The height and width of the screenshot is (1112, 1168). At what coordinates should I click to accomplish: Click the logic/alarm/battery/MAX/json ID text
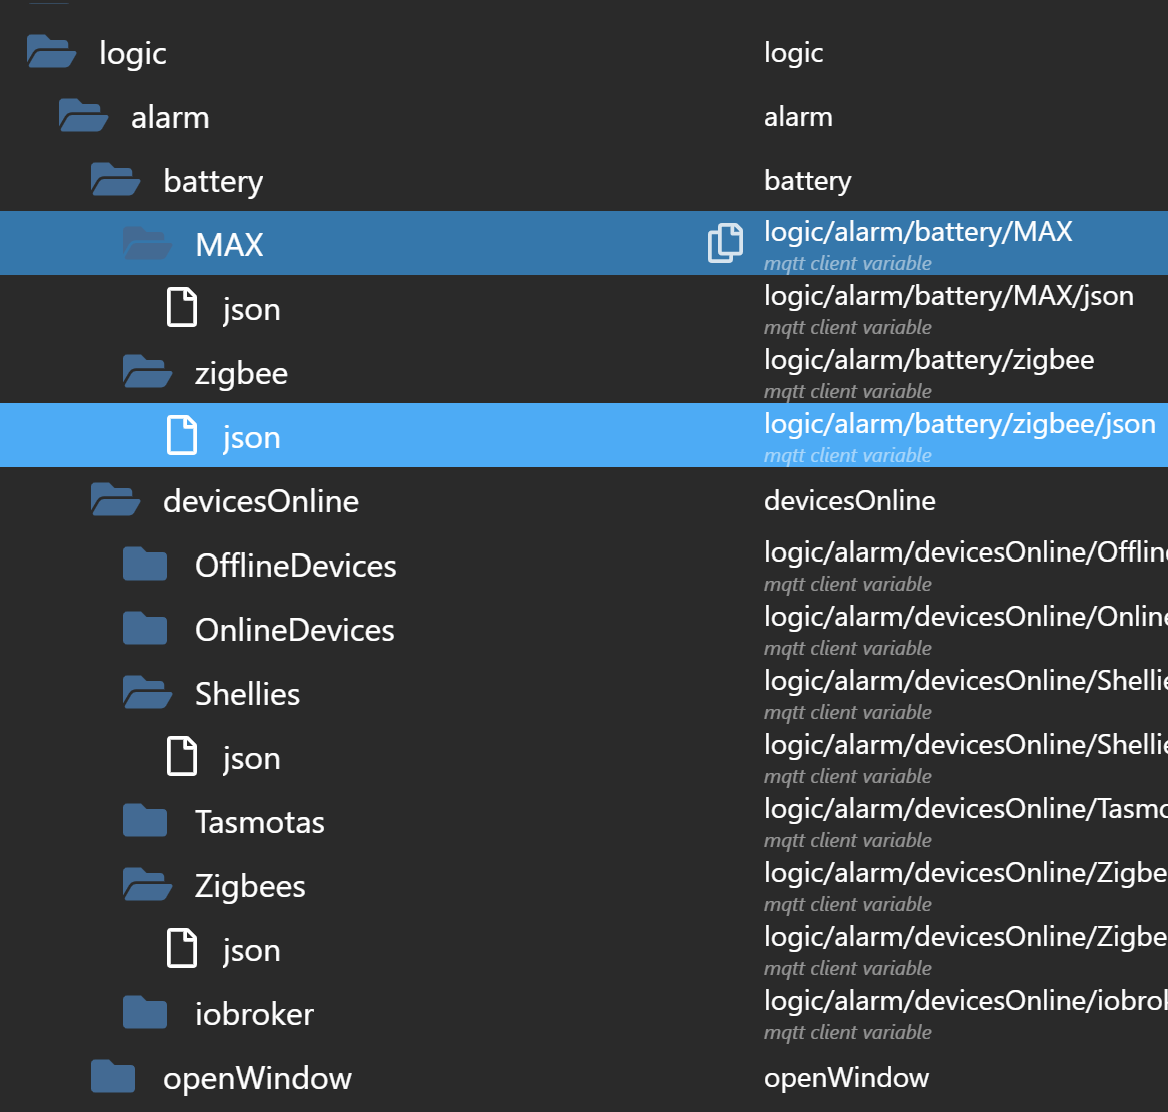(x=948, y=296)
